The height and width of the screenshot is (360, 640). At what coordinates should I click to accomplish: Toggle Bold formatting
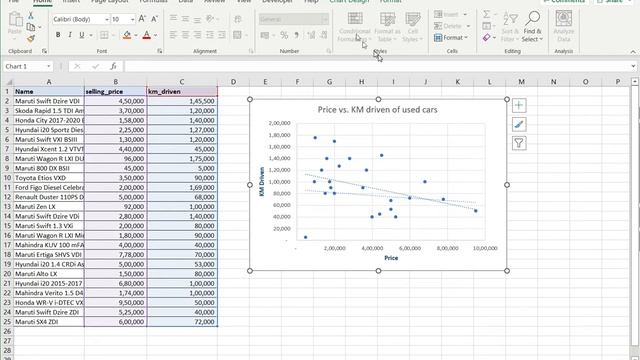point(58,35)
